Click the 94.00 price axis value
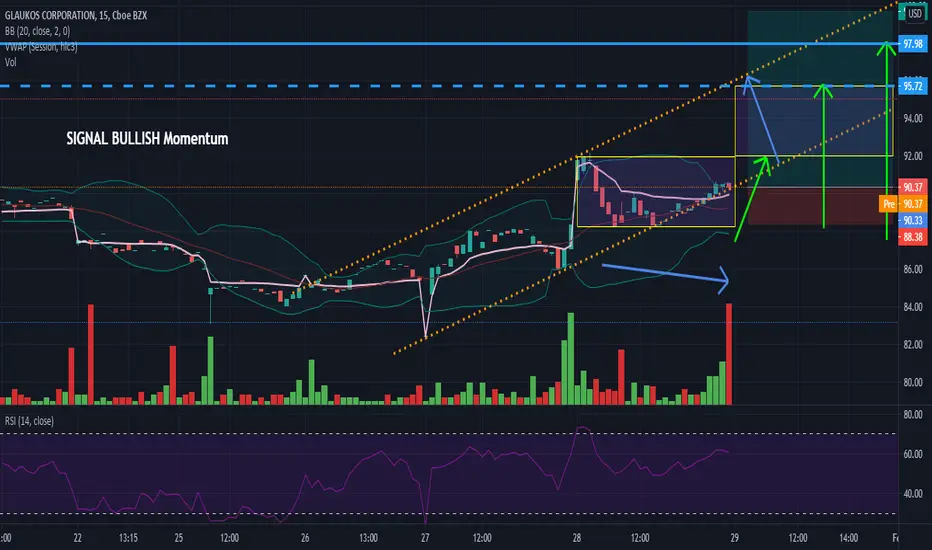 click(912, 118)
